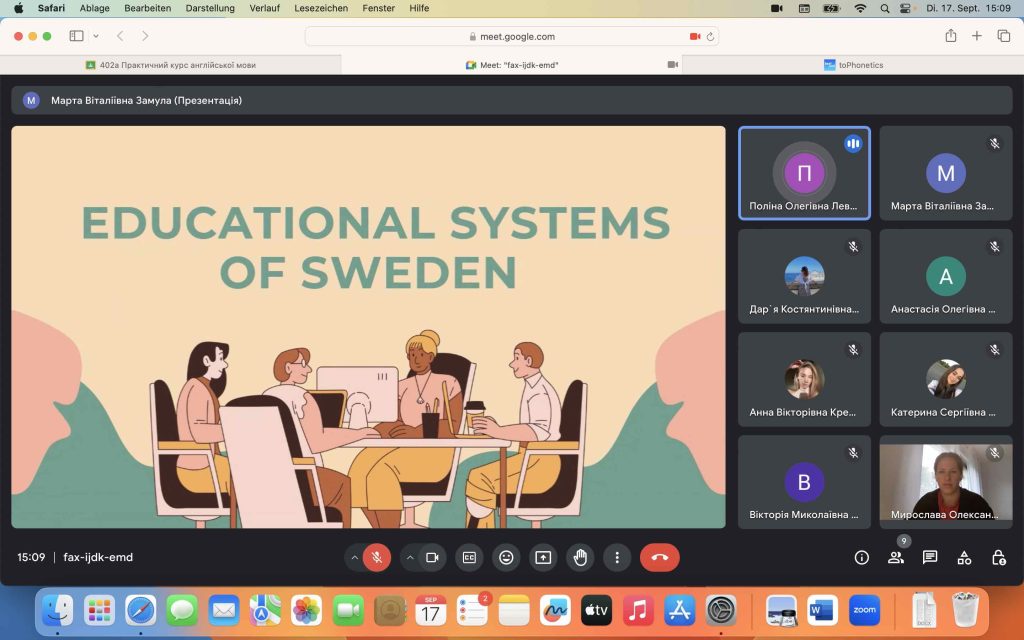Screen dimensions: 1024x640
Task: Click the present screen button
Action: pyautogui.click(x=543, y=557)
